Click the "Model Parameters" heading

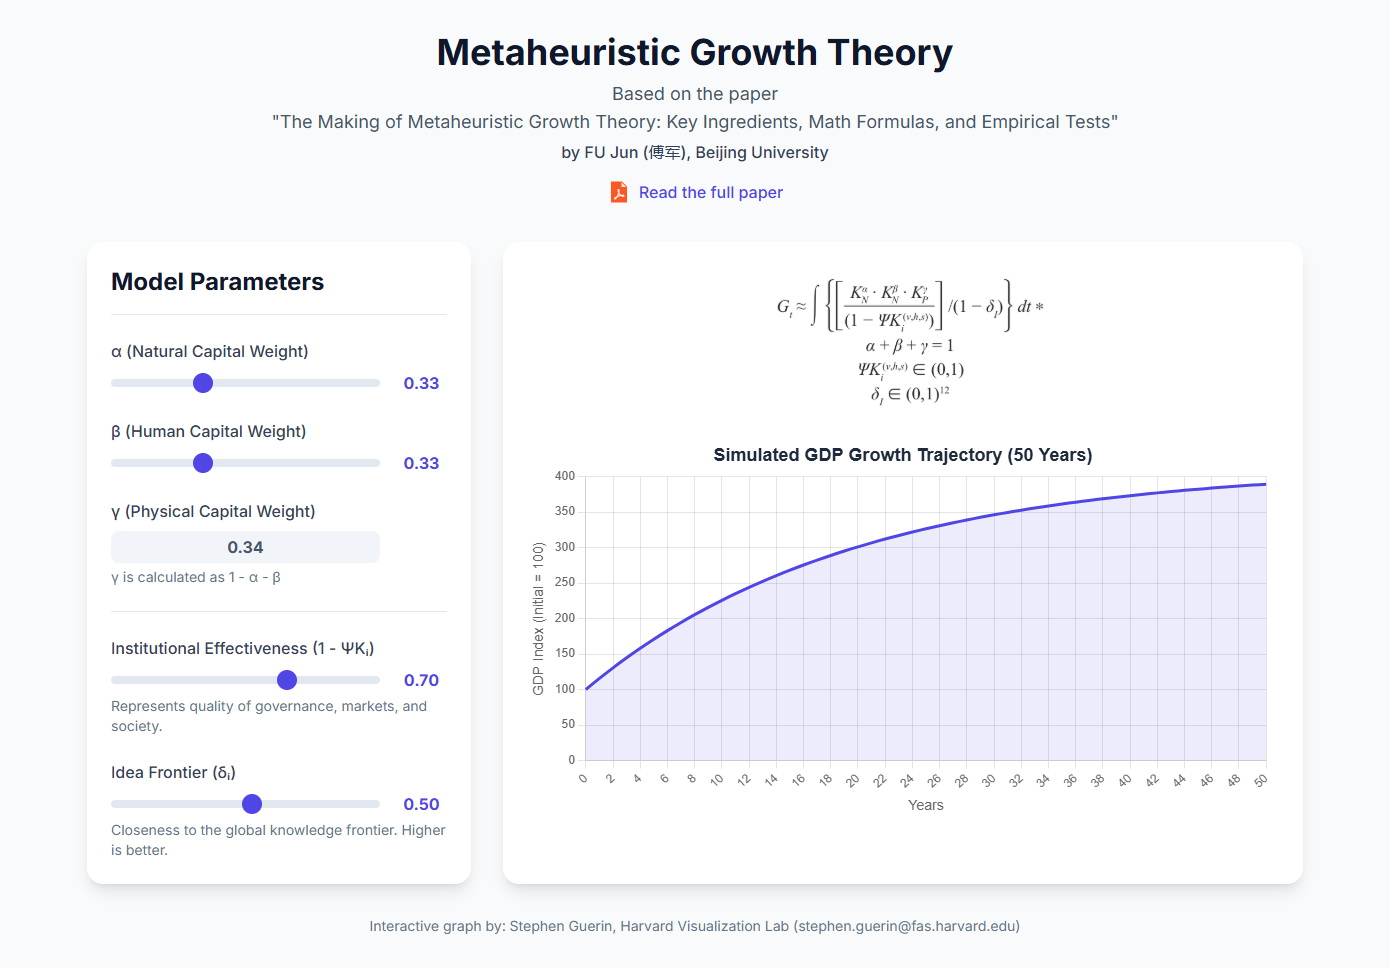tap(217, 282)
